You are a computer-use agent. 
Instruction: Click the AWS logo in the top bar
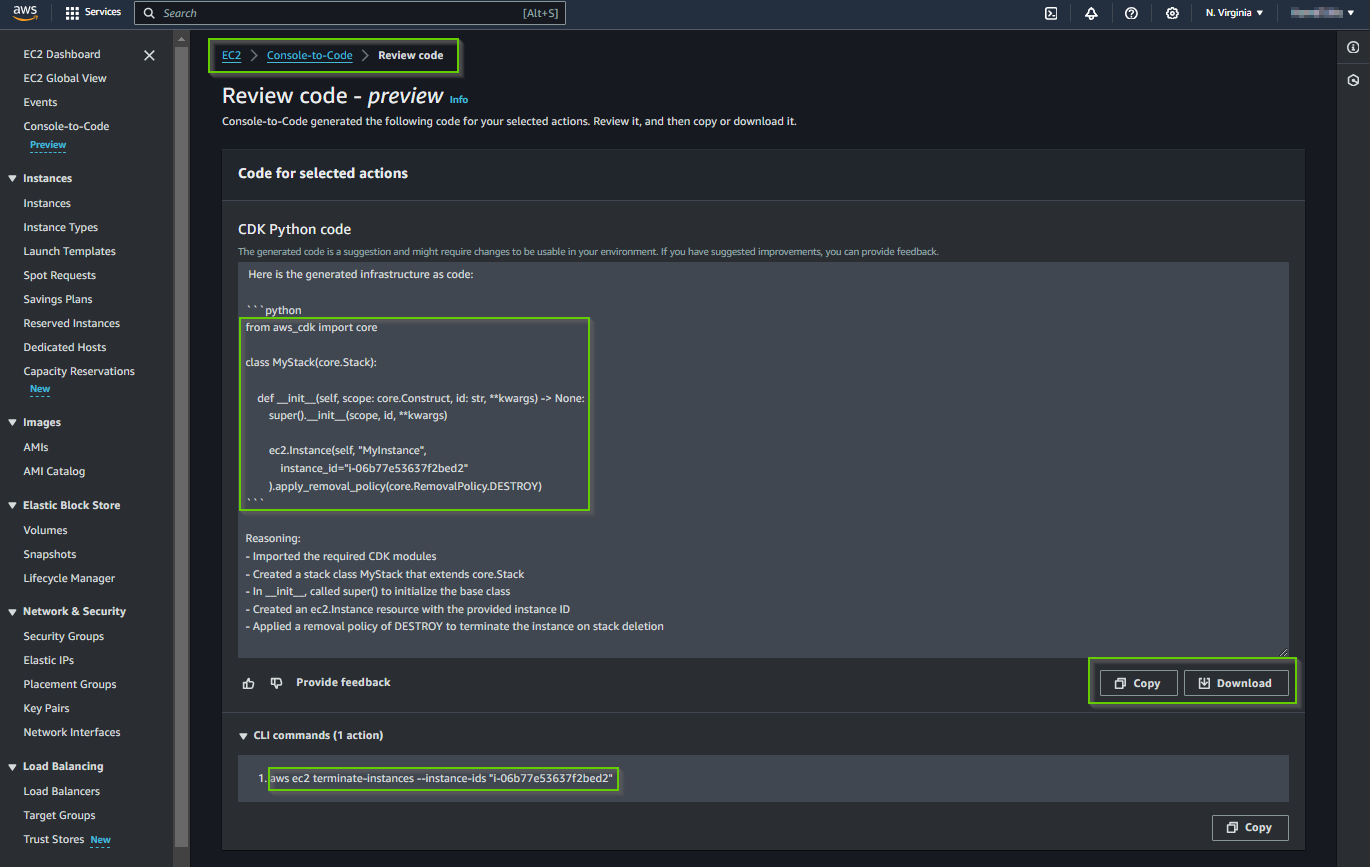(26, 13)
